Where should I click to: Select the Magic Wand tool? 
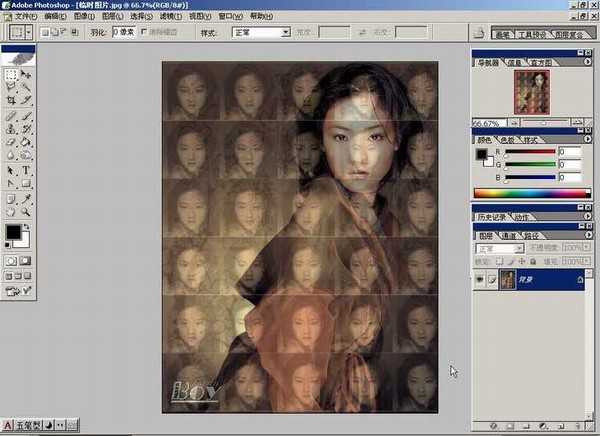[x=26, y=88]
